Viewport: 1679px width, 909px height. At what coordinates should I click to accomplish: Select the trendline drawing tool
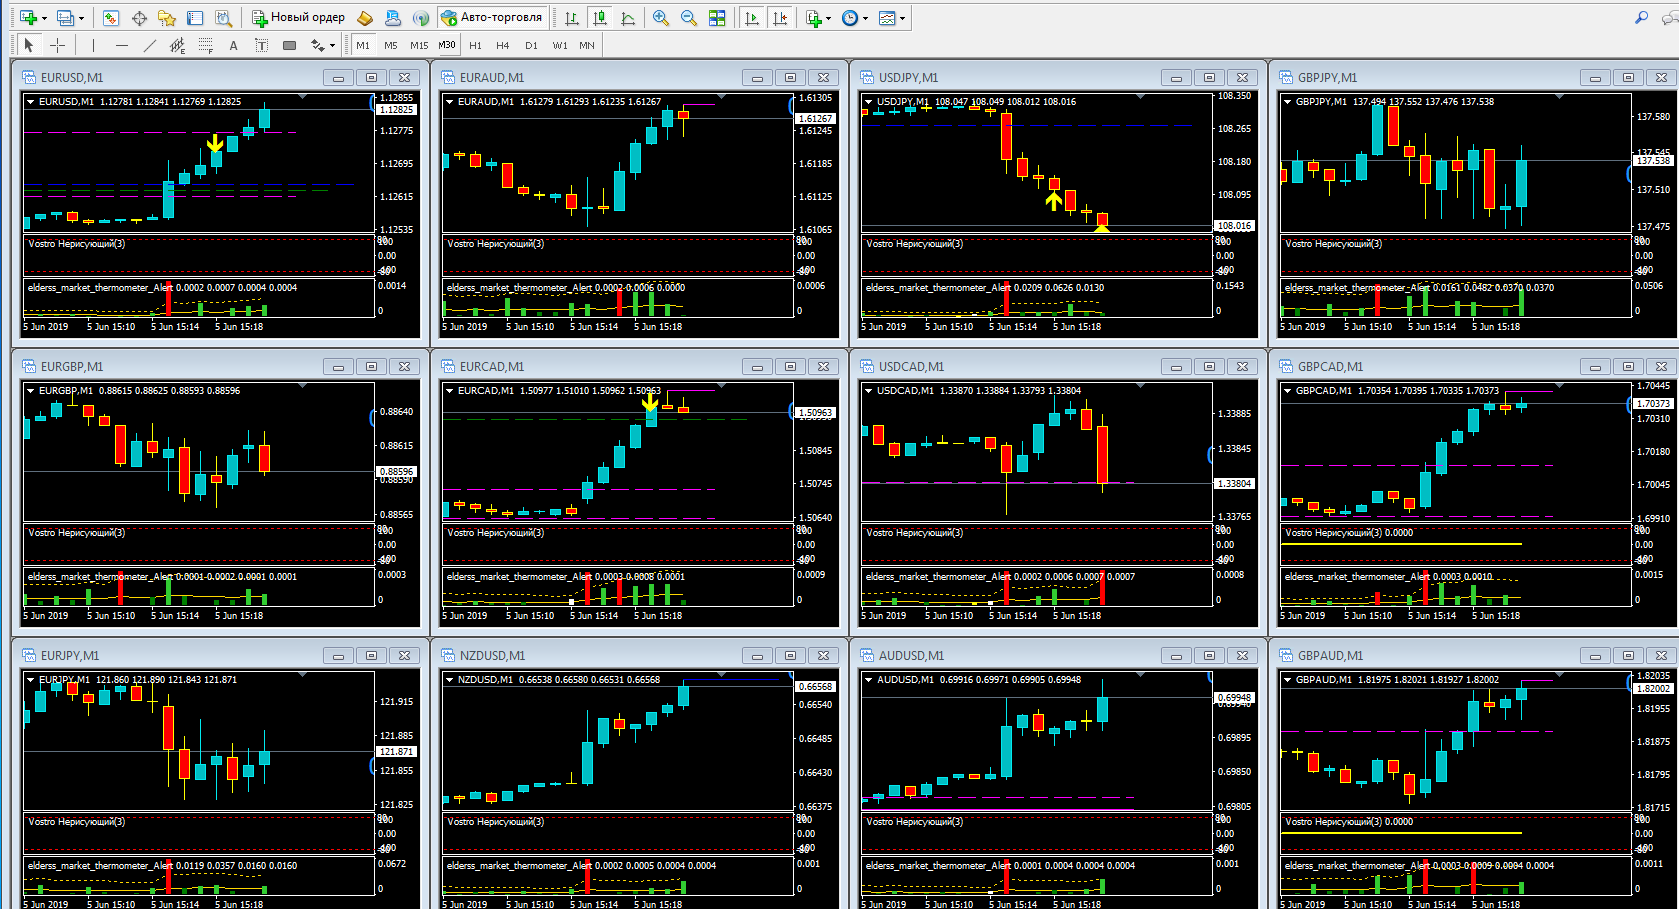click(x=149, y=45)
